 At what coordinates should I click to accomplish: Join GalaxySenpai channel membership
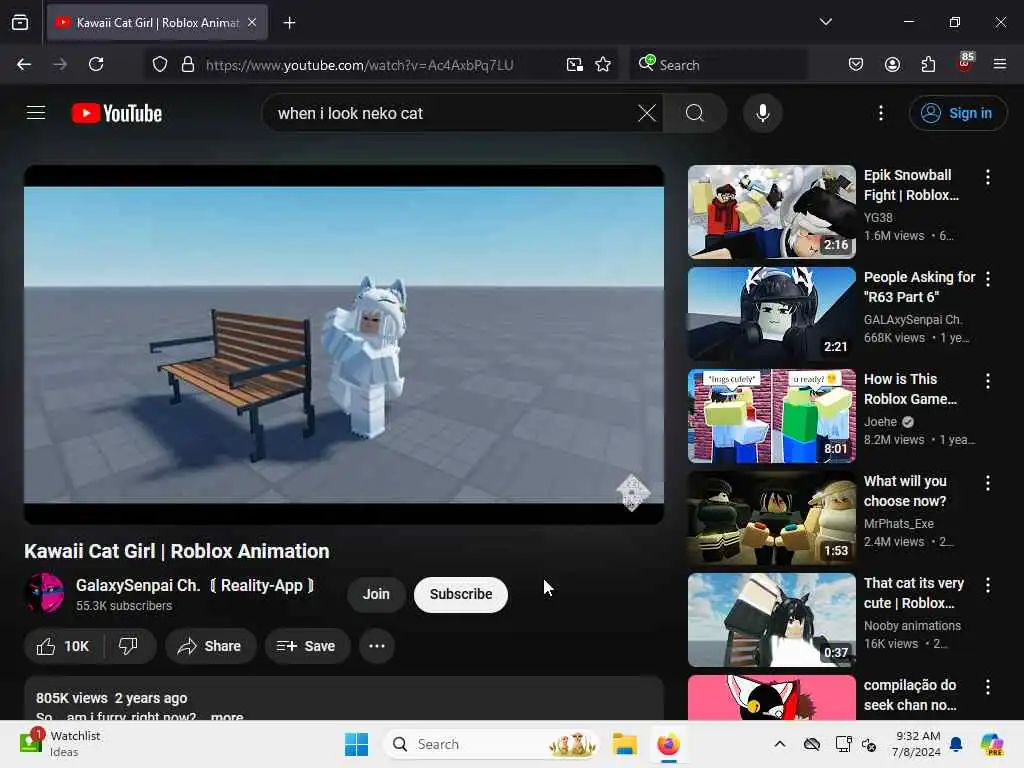pos(376,594)
